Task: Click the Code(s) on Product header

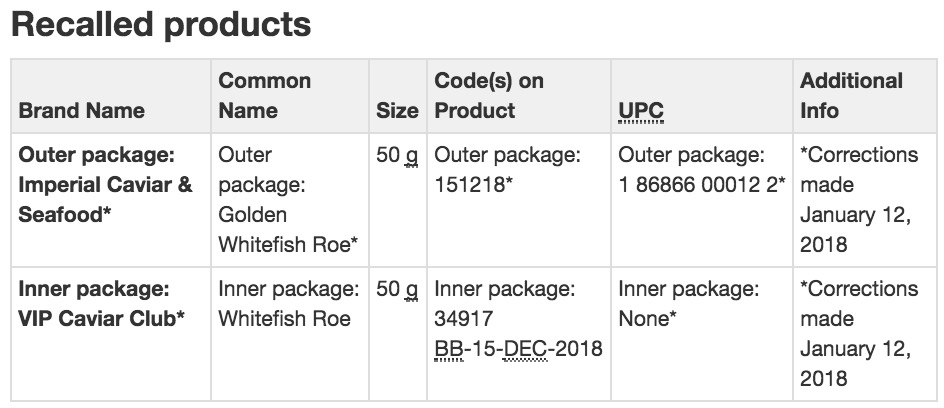Action: click(489, 96)
